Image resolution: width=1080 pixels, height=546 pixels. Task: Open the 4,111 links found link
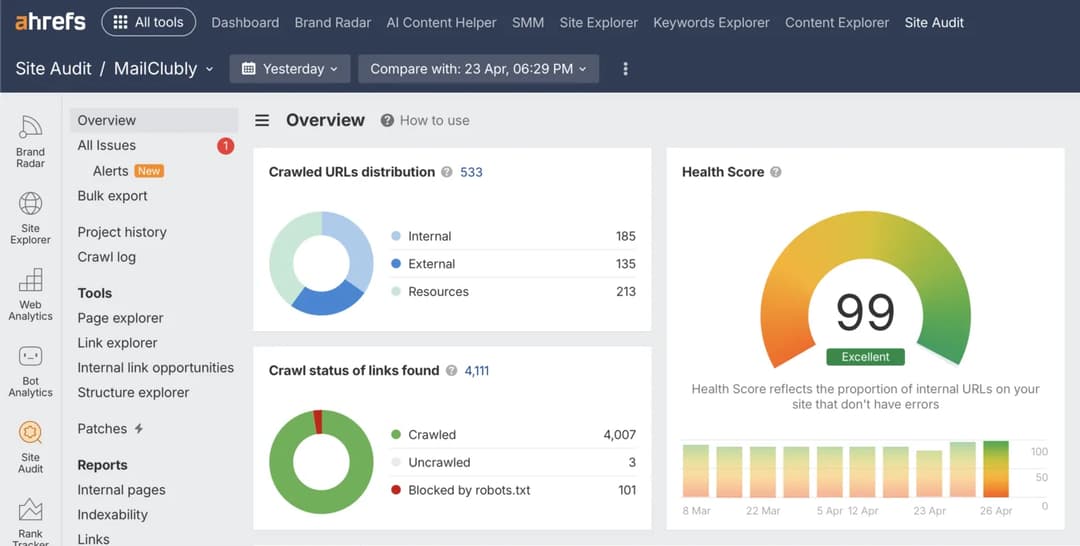pyautogui.click(x=477, y=370)
